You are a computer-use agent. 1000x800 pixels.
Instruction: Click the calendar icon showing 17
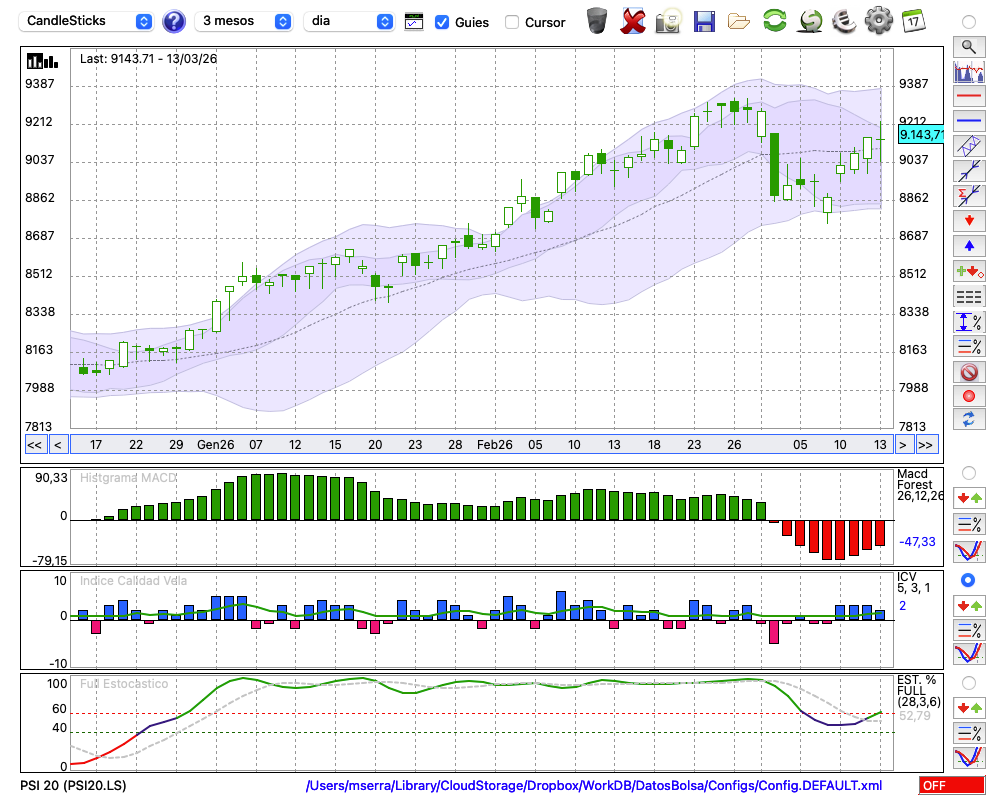point(913,21)
